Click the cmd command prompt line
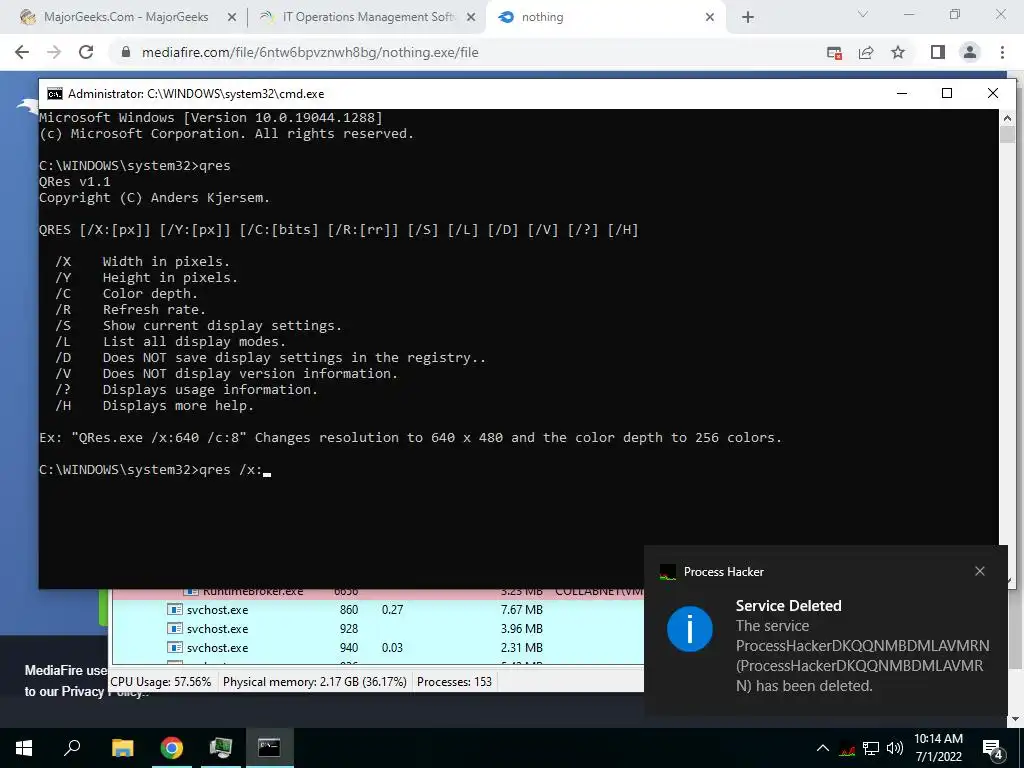Screen dimensions: 1024x768 (155, 470)
